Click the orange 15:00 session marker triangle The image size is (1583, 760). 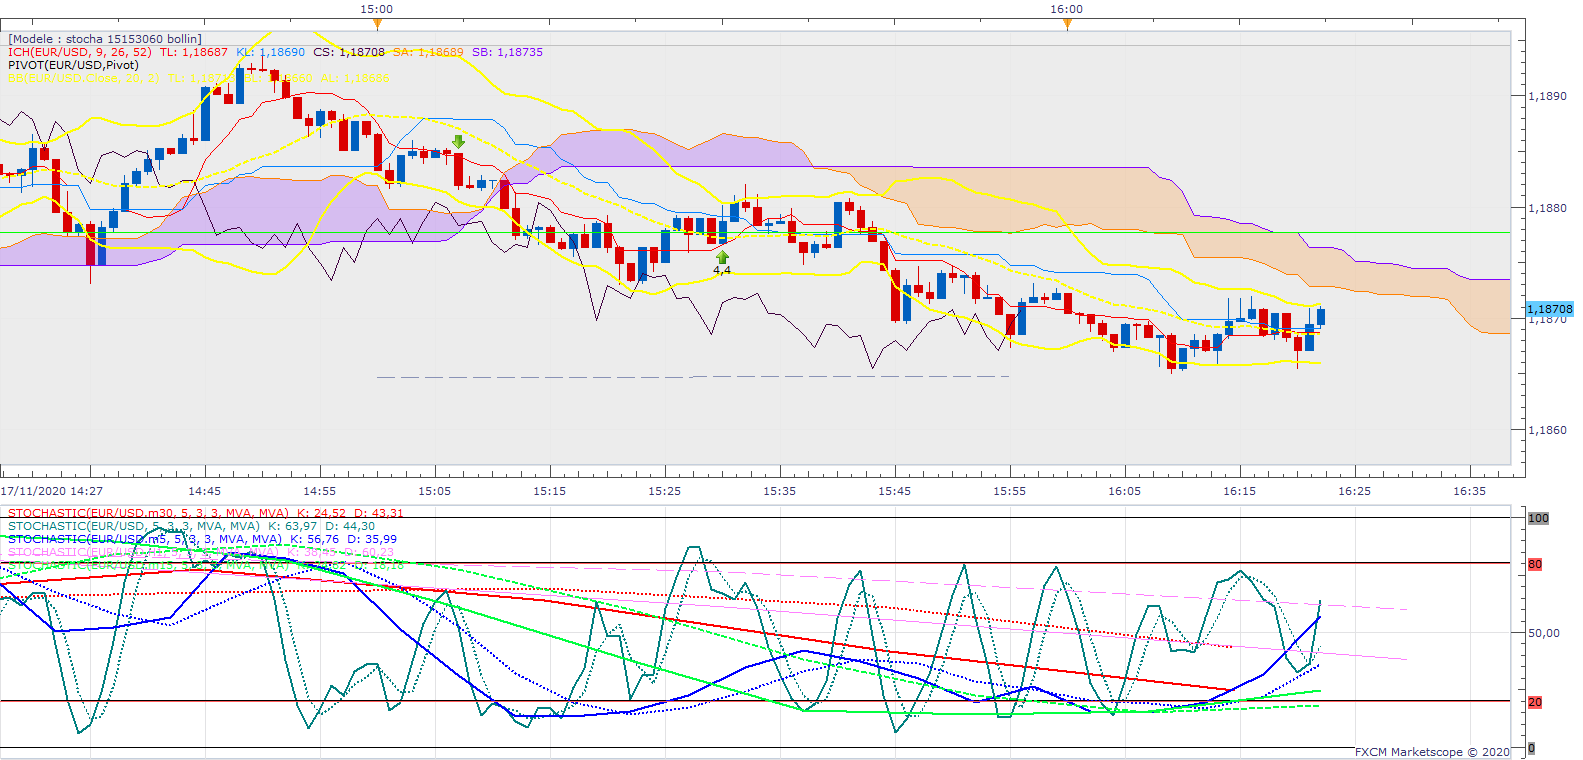tap(377, 24)
